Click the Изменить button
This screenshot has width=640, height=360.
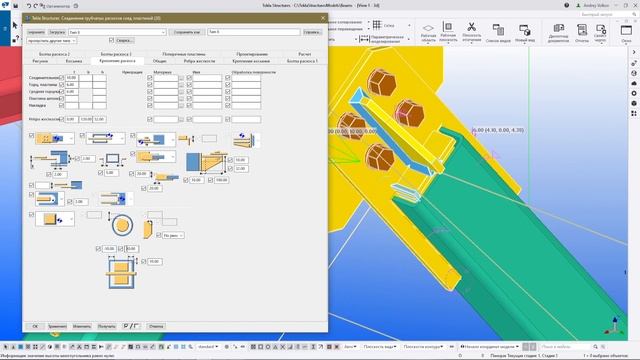(x=82, y=326)
